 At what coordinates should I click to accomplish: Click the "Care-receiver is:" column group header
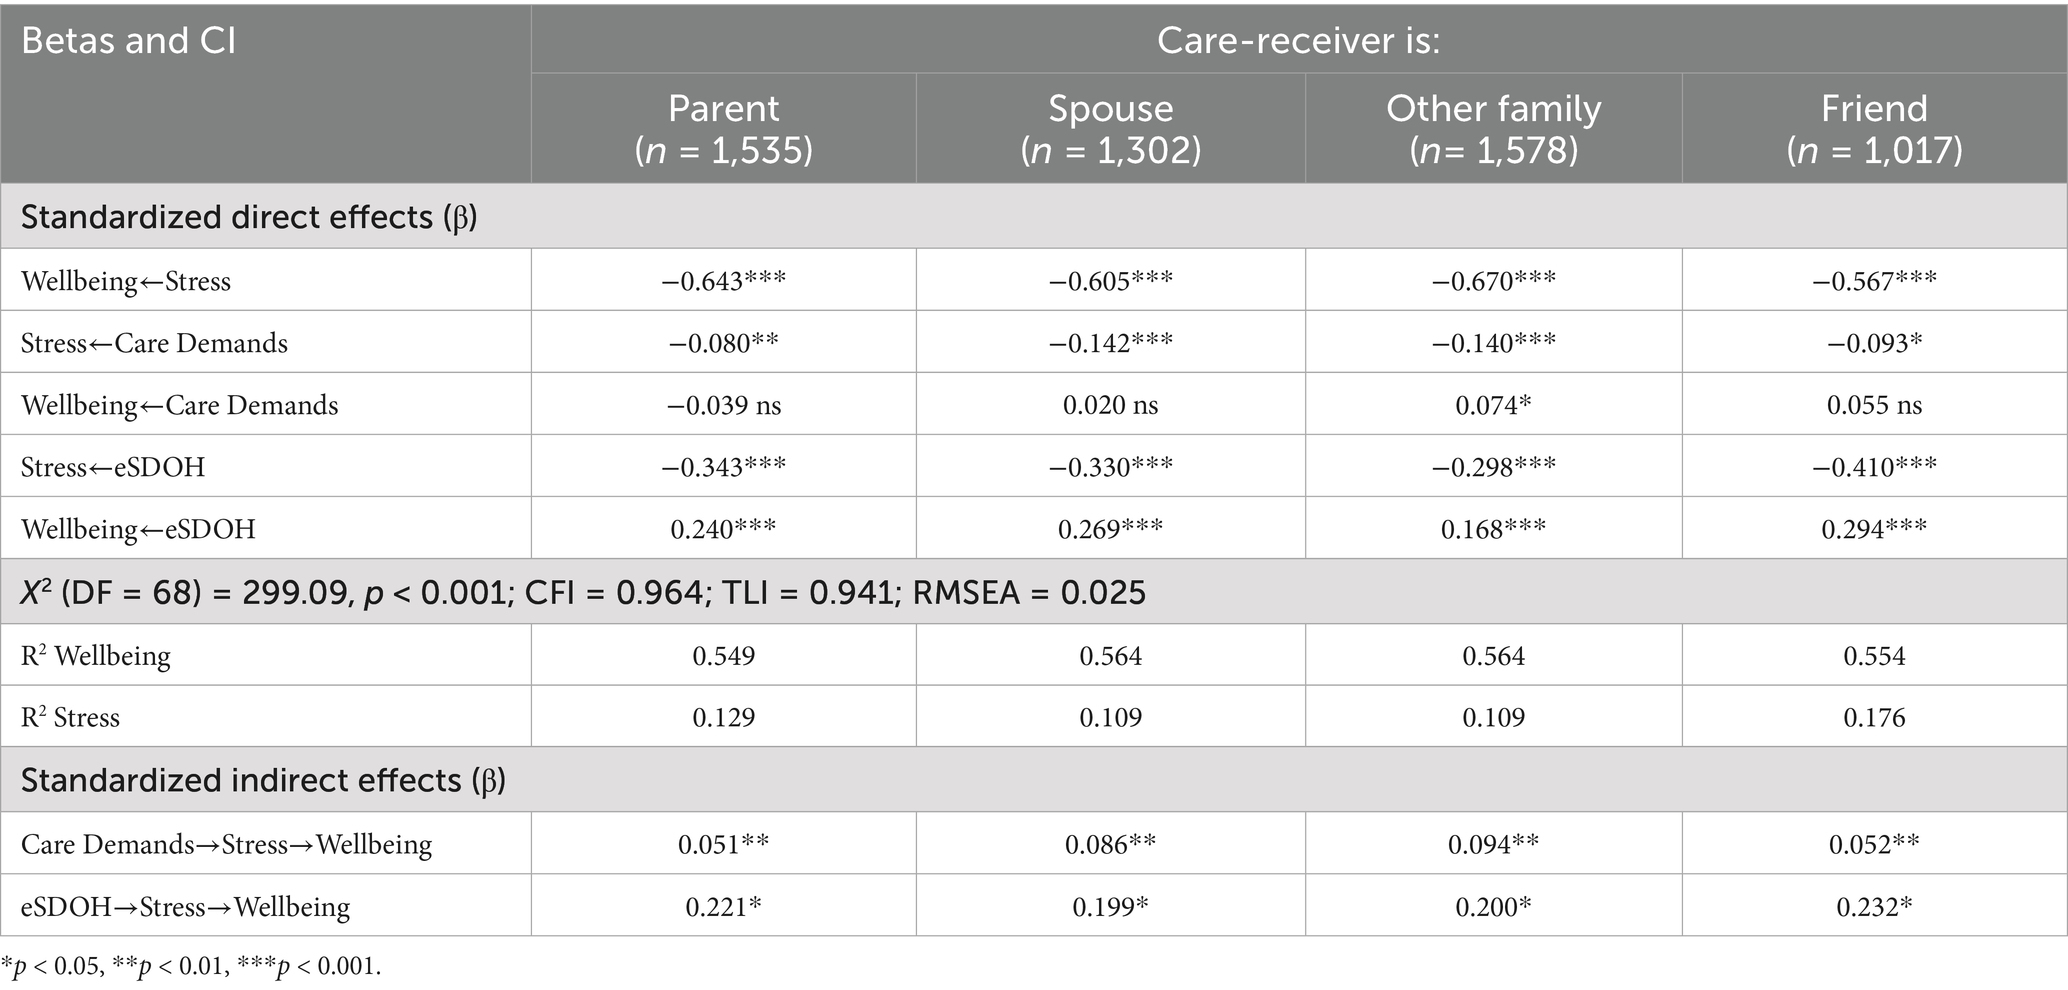tap(1298, 41)
